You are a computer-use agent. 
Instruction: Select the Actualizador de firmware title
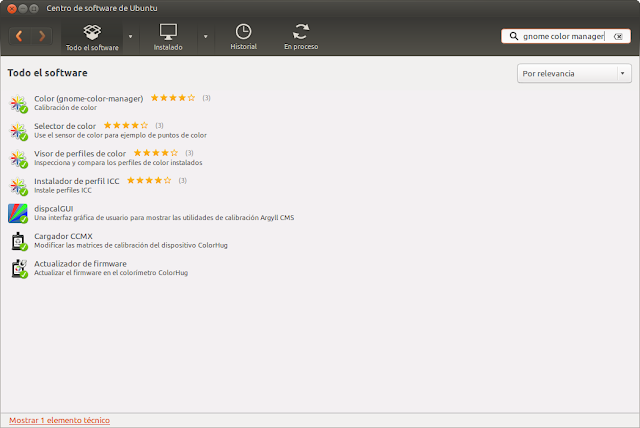pyautogui.click(x=80, y=264)
